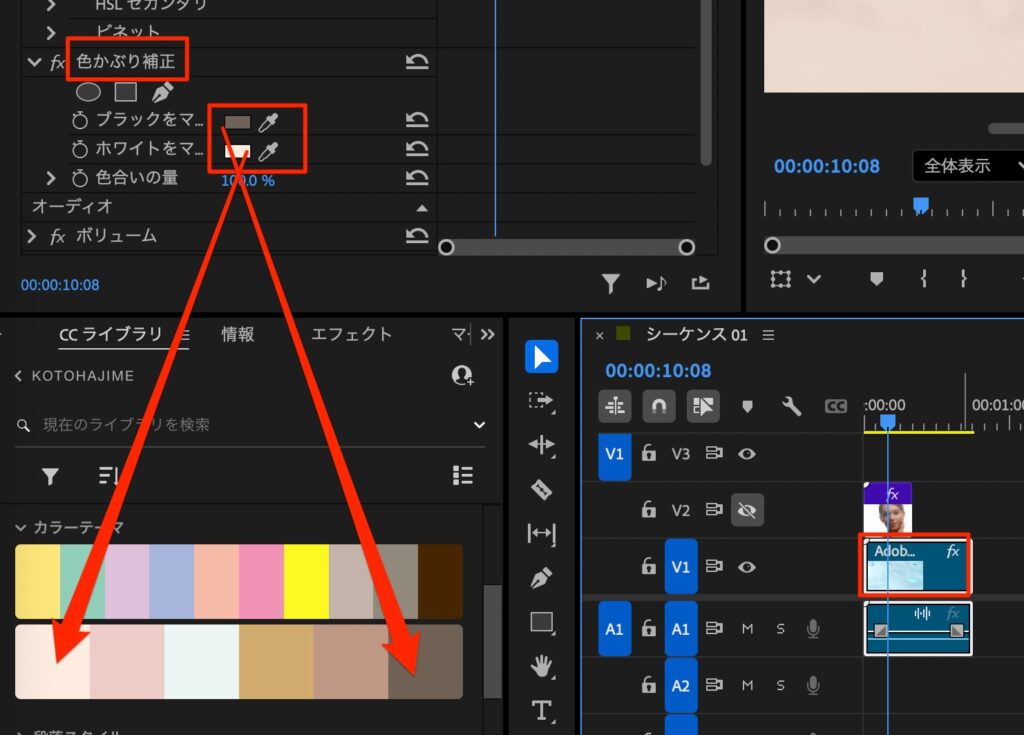This screenshot has height=735, width=1024.
Task: Select the Selection arrow tool
Action: pyautogui.click(x=541, y=357)
